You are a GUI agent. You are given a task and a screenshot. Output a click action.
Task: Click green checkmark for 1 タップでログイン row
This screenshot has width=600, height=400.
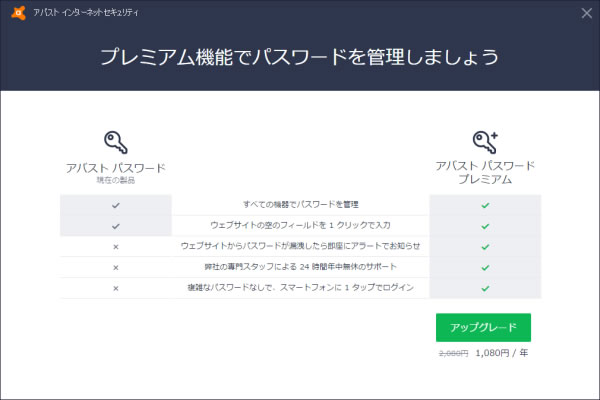[x=485, y=288]
